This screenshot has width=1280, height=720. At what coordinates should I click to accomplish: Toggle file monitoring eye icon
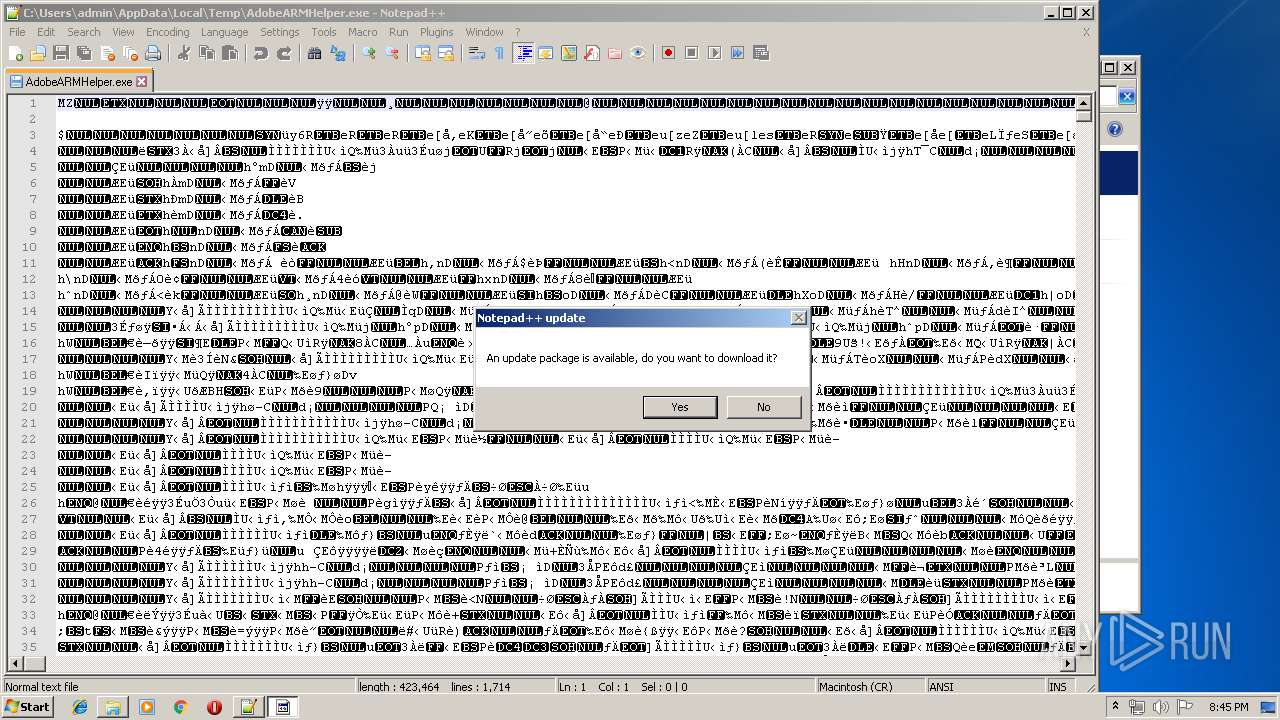click(637, 53)
